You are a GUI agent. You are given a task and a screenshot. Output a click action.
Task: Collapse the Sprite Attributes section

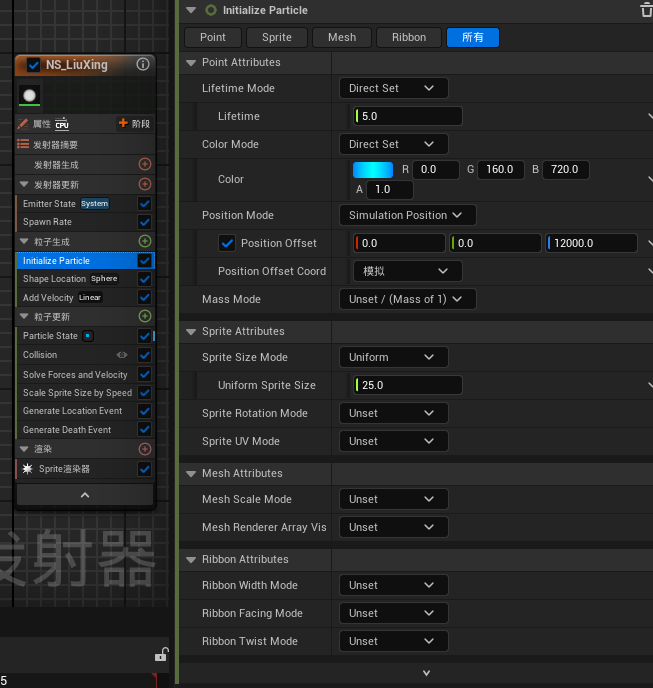[191, 332]
